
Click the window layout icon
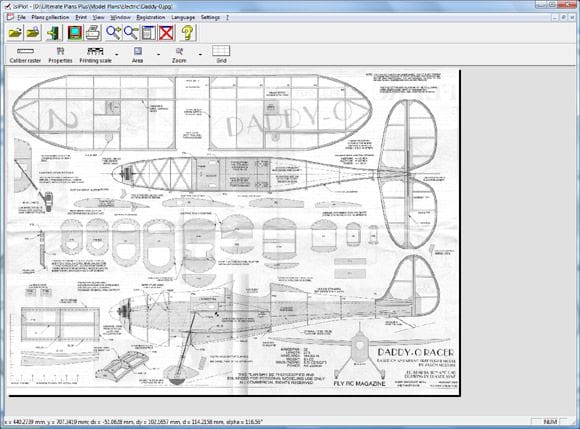(149, 33)
